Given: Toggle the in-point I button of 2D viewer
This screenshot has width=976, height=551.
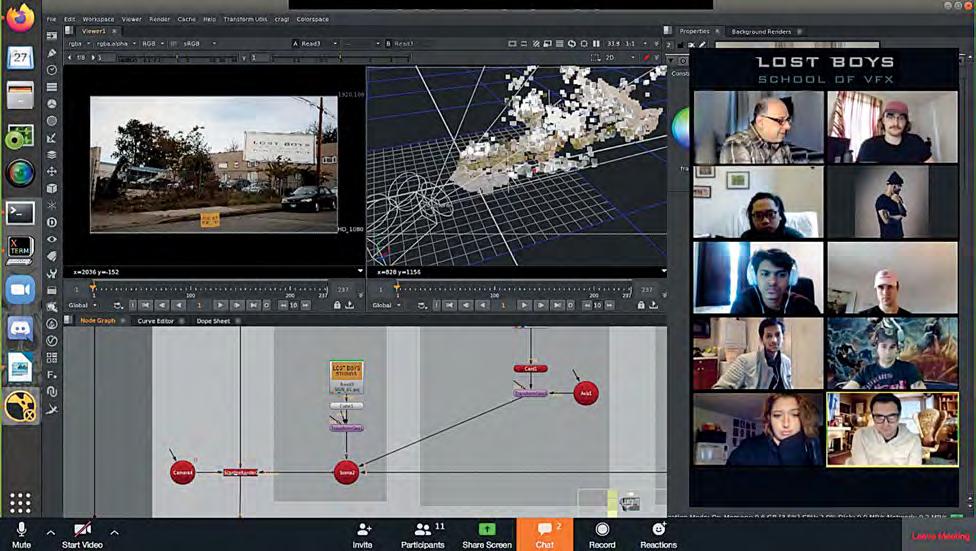Looking at the screenshot, I should [133, 305].
